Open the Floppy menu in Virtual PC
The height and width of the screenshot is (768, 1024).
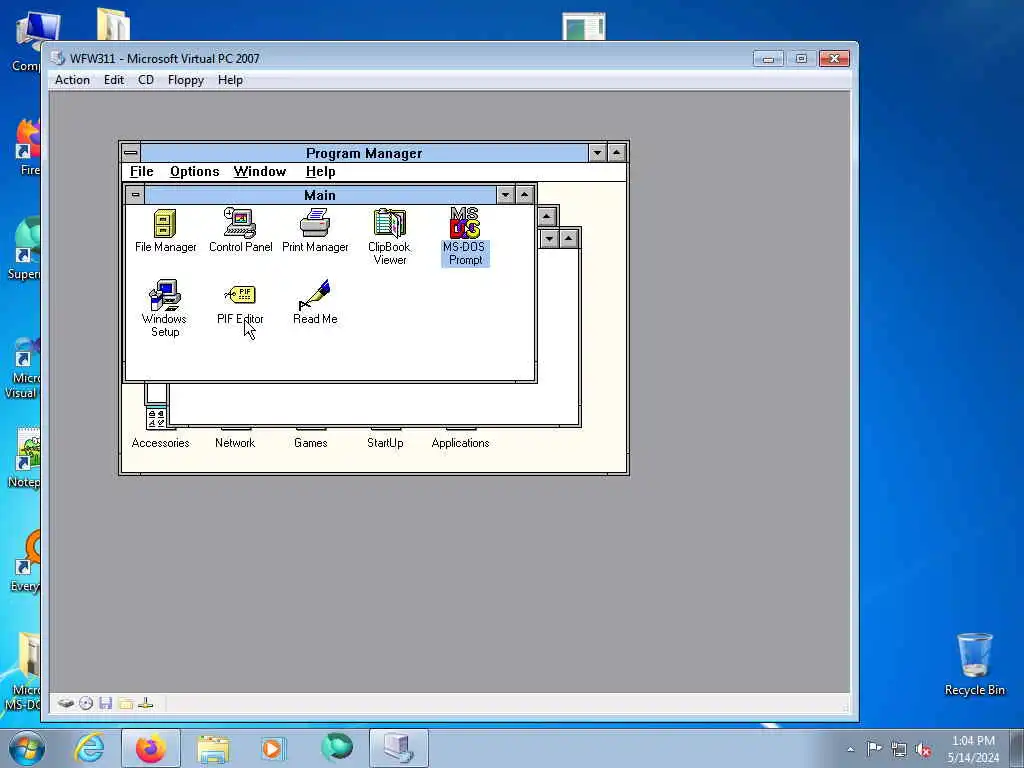[185, 80]
